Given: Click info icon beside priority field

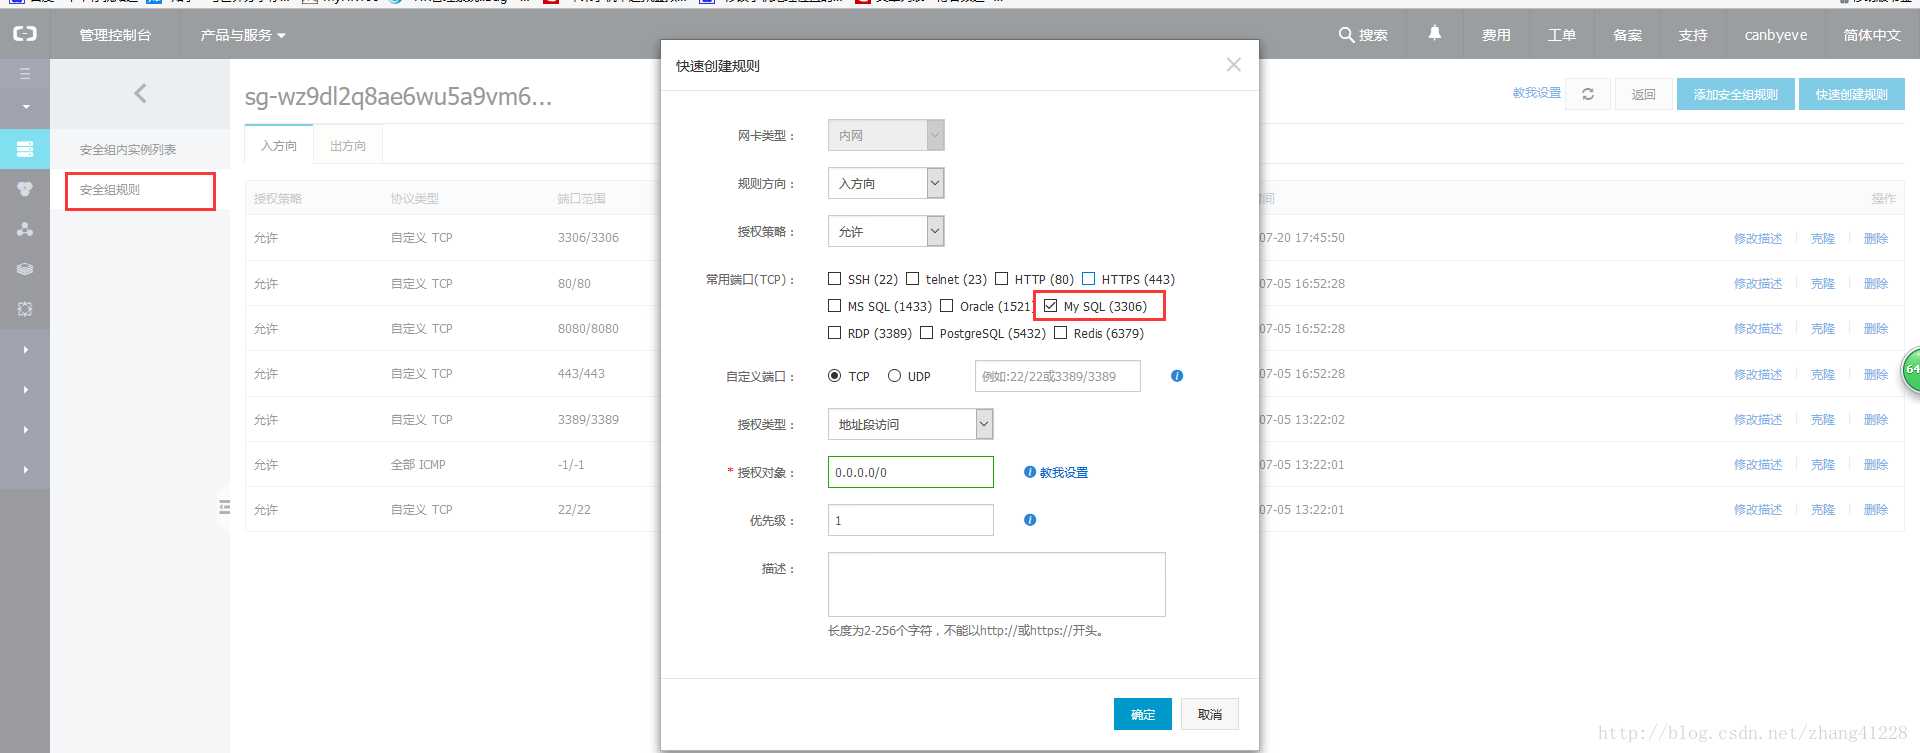Looking at the screenshot, I should pos(1030,520).
